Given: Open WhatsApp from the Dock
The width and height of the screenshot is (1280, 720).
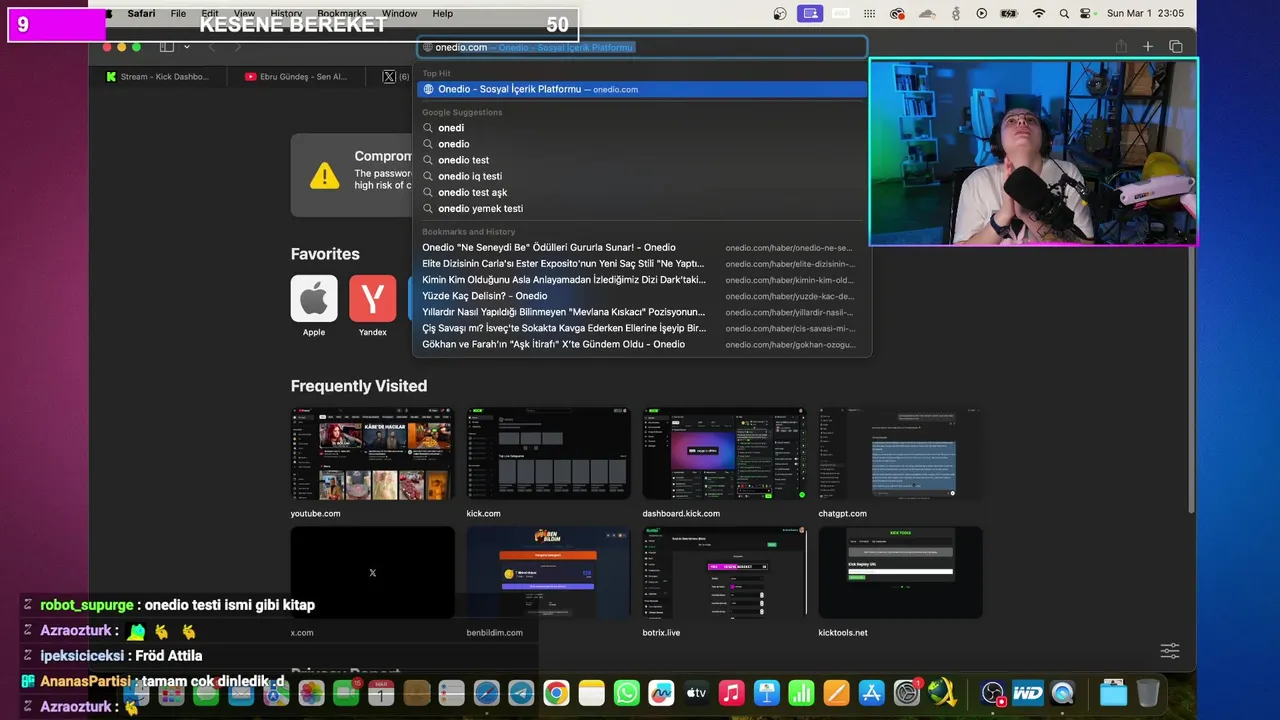Looking at the screenshot, I should coord(627,693).
